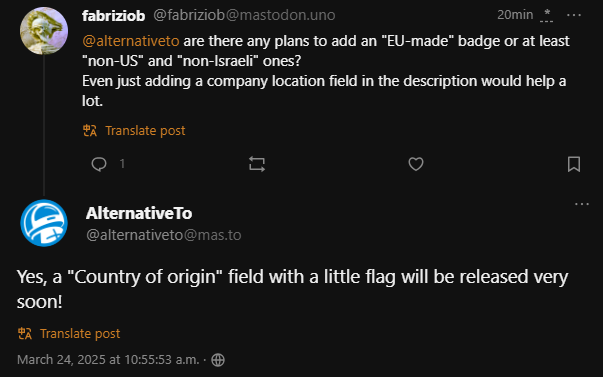Open the more options menu on fabriziob's post

click(574, 15)
